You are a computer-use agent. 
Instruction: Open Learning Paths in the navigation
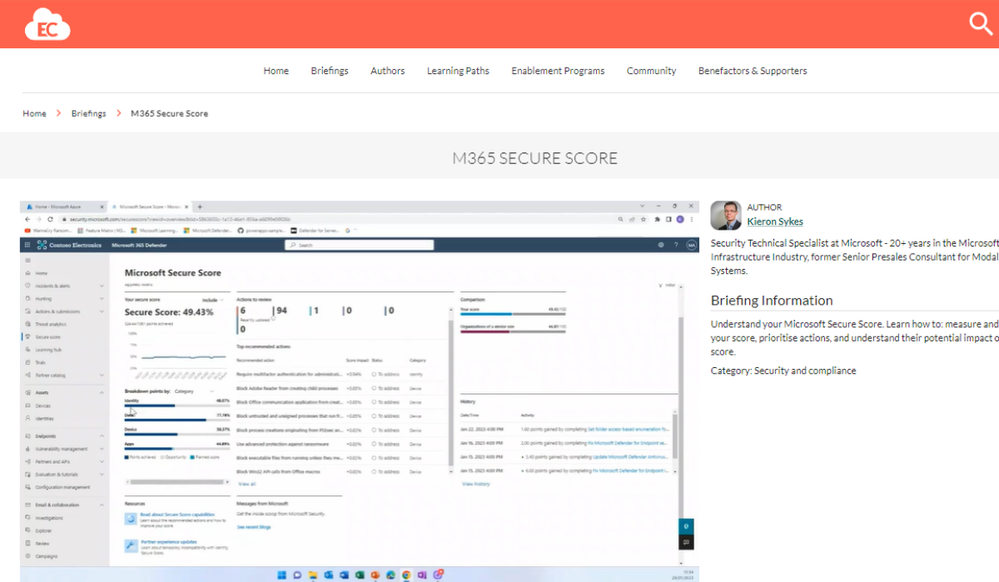pos(458,71)
